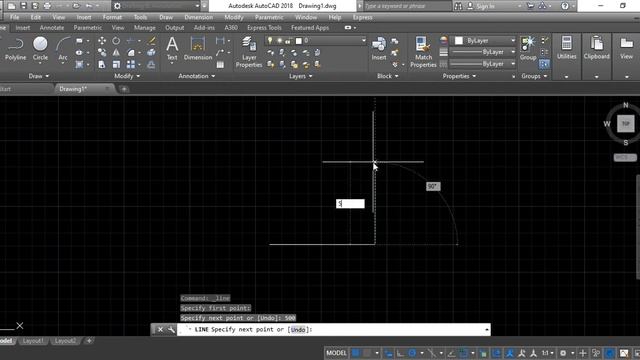
Task: Click the dynamic input length field
Action: pyautogui.click(x=350, y=204)
